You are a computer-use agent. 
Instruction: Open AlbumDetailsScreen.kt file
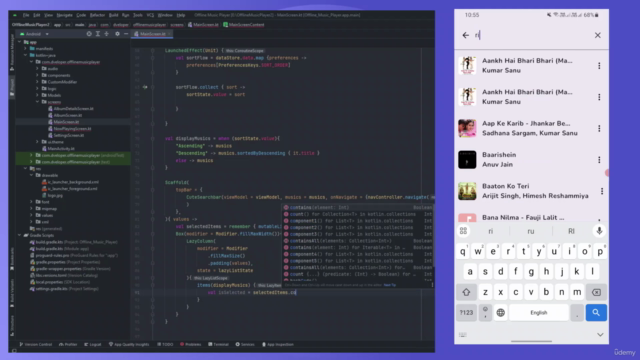coord(71,109)
